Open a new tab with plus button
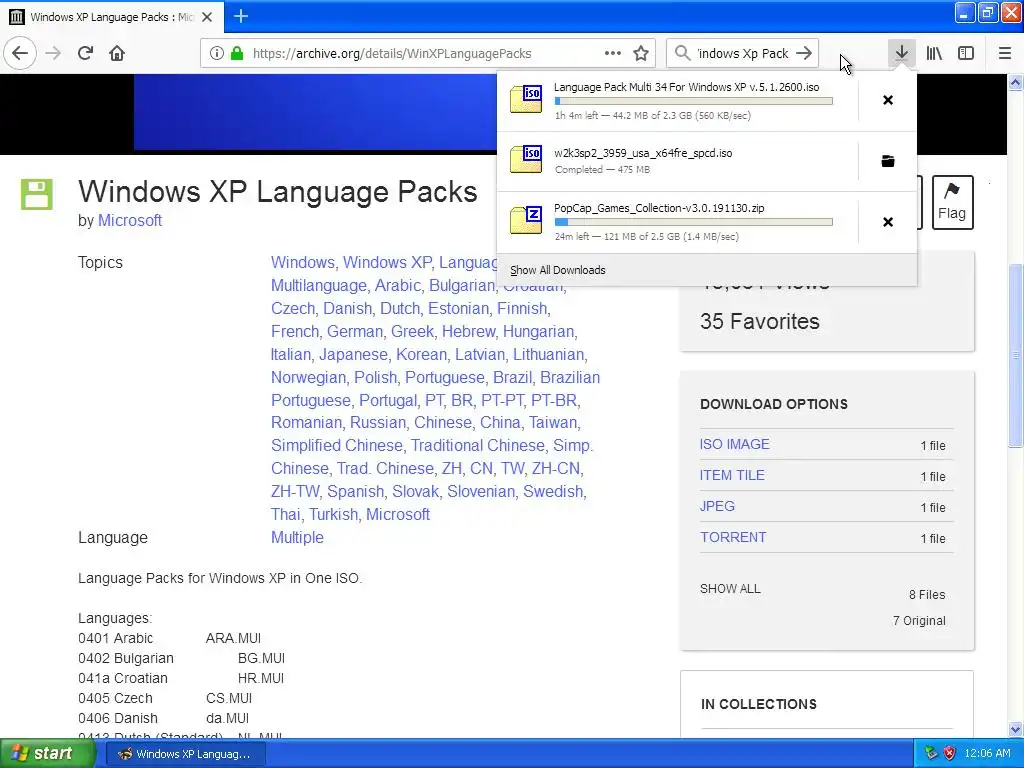Image resolution: width=1024 pixels, height=768 pixels. (241, 16)
